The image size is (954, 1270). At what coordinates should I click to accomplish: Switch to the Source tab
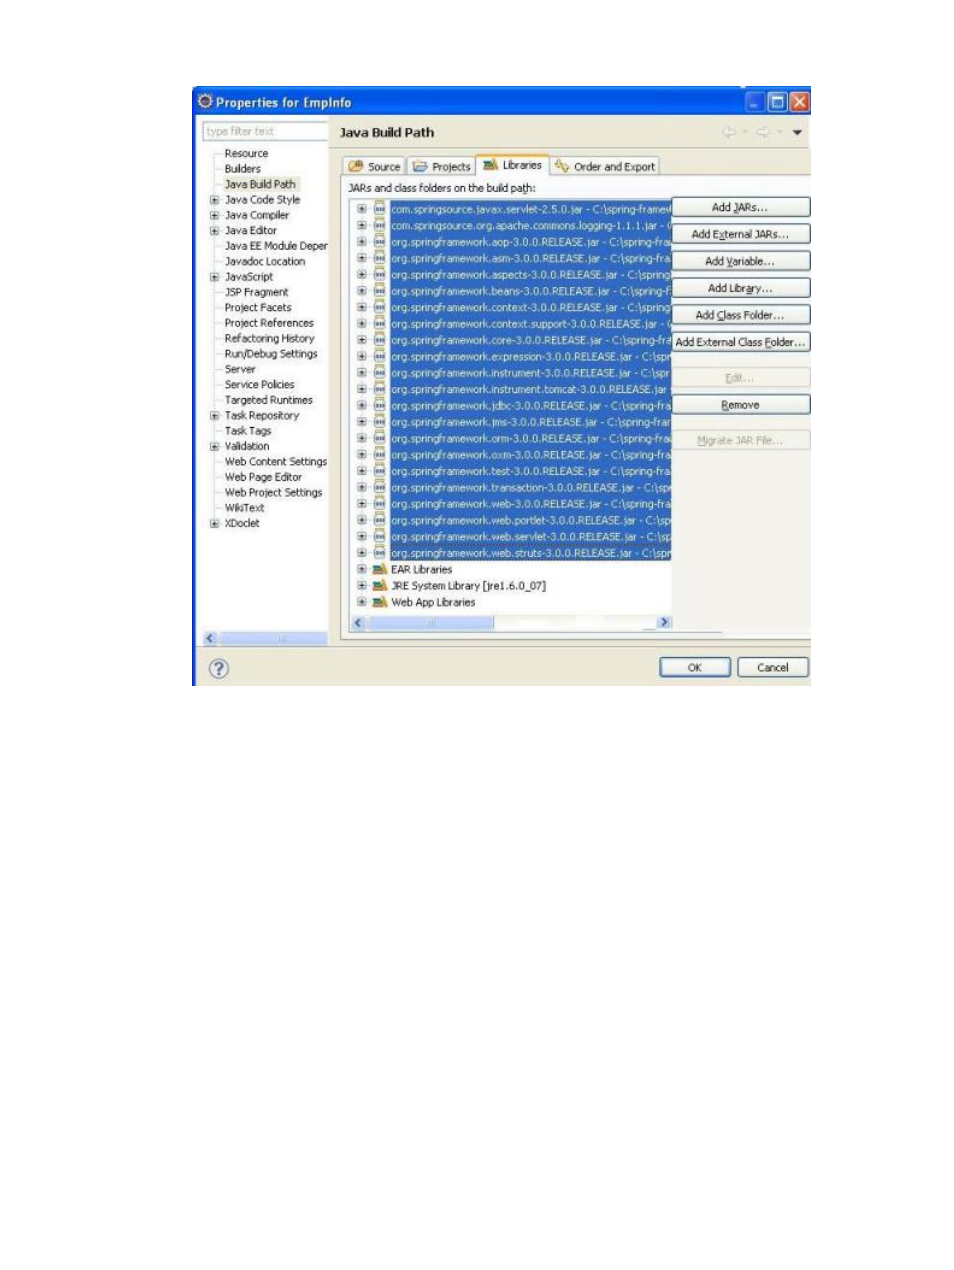click(374, 167)
